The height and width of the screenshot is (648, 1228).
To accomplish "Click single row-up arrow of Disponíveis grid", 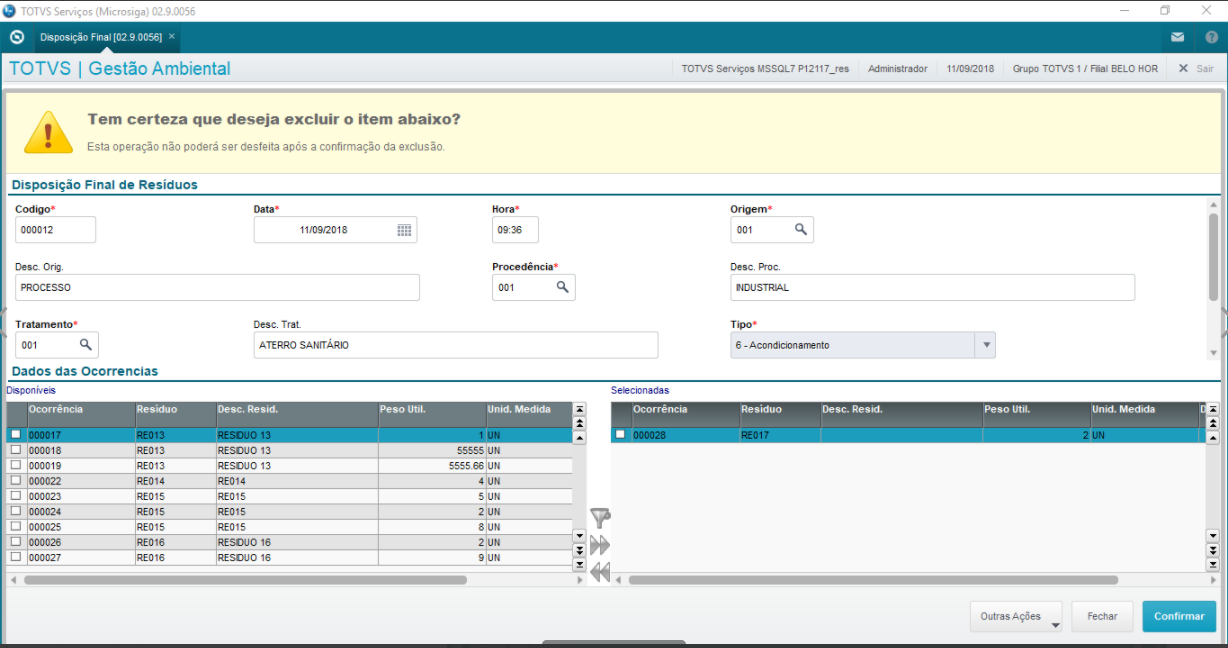I will [579, 438].
